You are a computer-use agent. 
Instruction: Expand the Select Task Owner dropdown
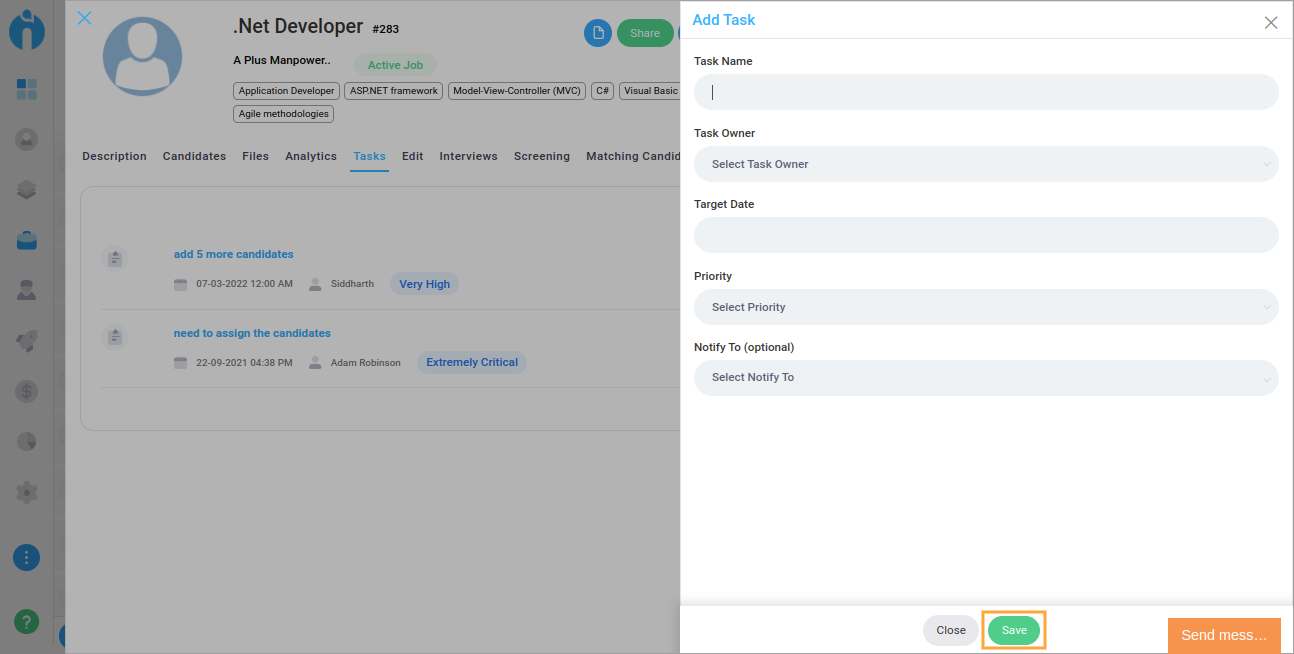985,164
